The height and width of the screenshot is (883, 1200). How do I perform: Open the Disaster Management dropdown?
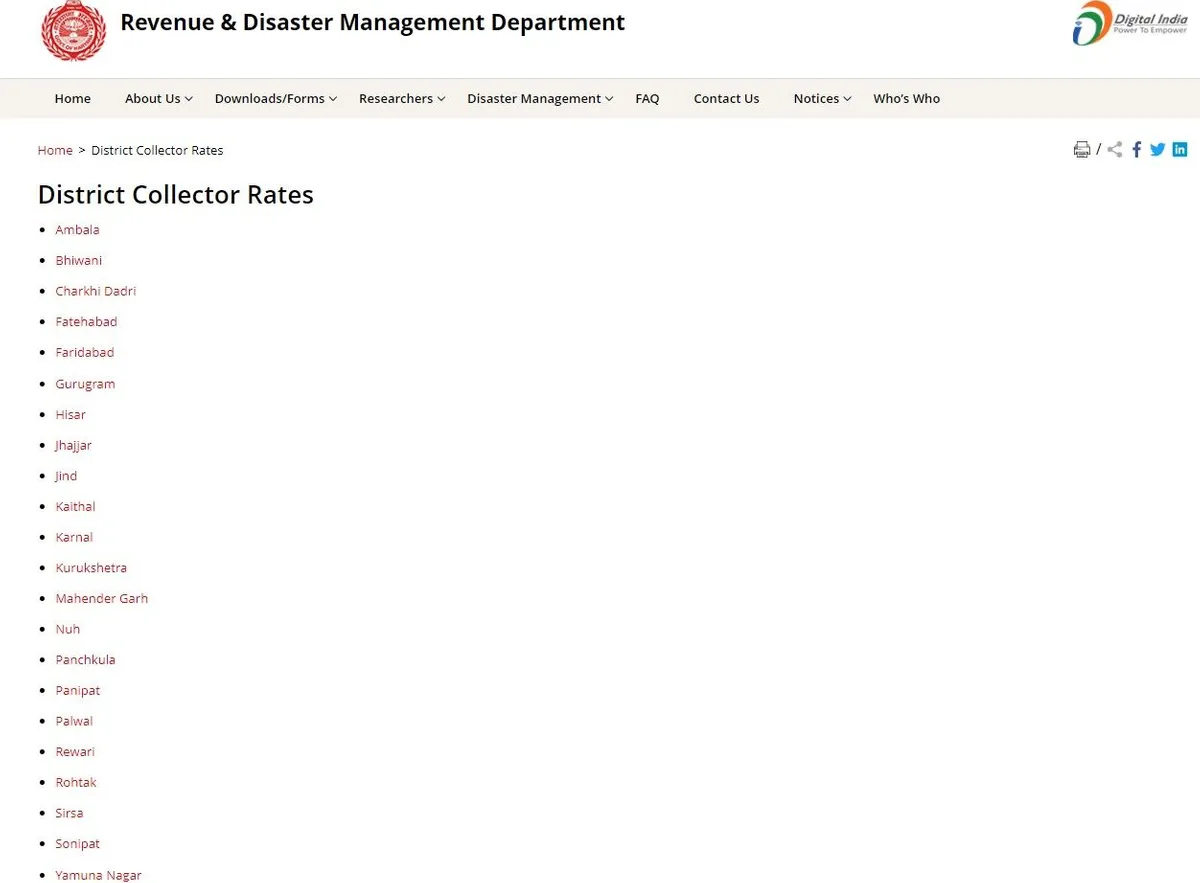(540, 98)
